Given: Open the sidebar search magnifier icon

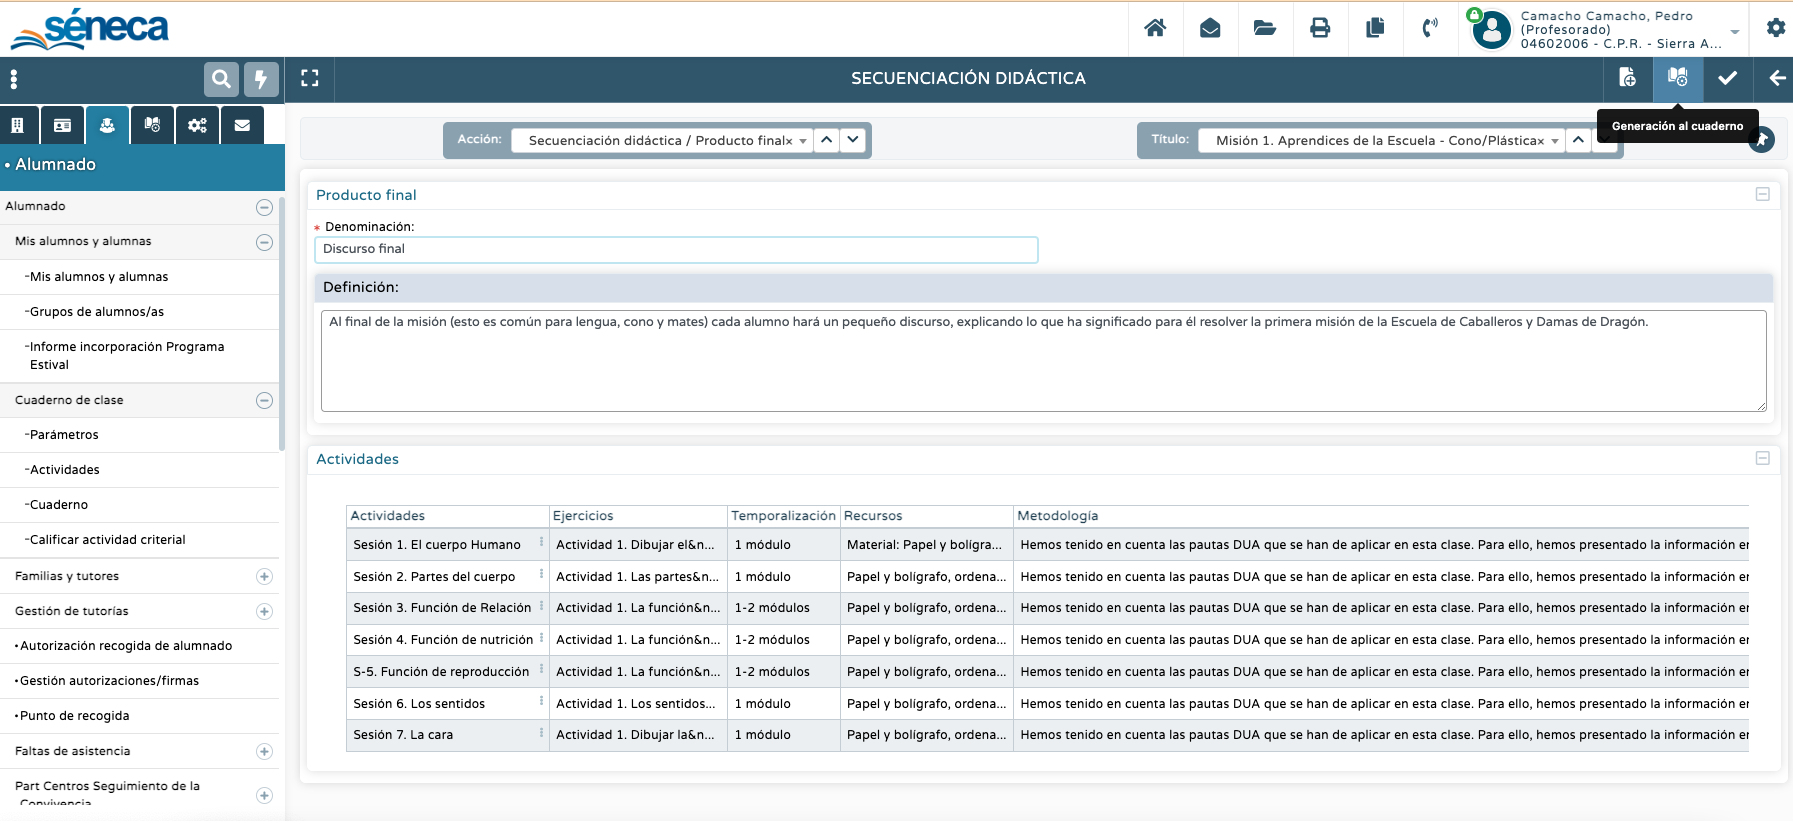Looking at the screenshot, I should [221, 78].
